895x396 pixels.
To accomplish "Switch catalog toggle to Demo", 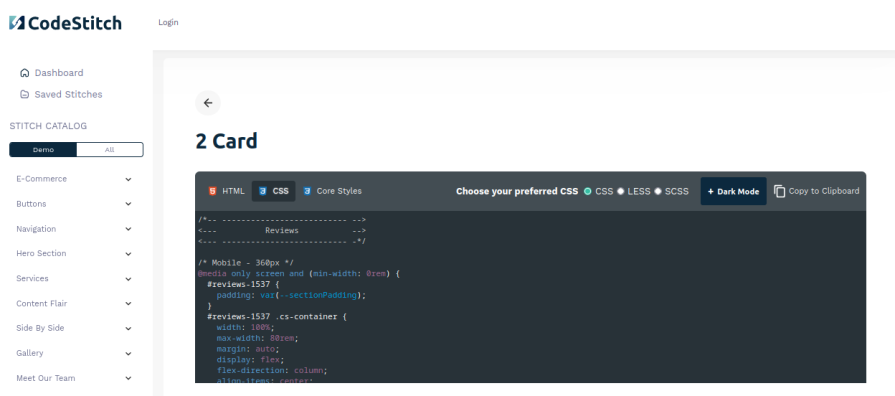I will [43, 149].
